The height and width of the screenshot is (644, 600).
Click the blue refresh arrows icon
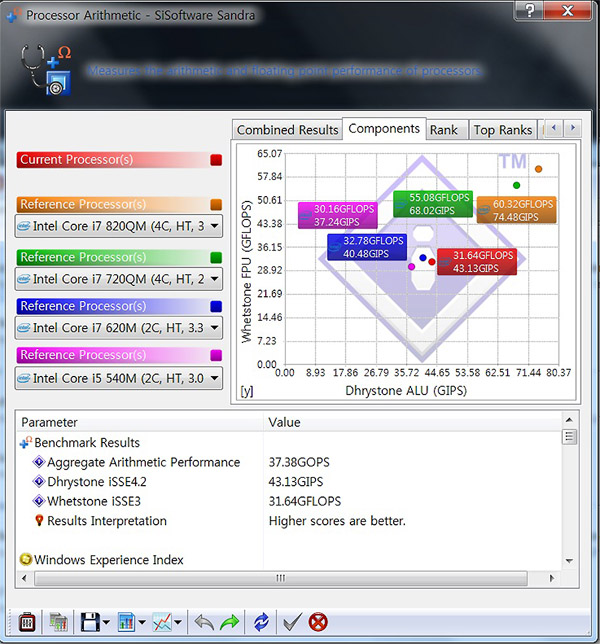pos(261,623)
